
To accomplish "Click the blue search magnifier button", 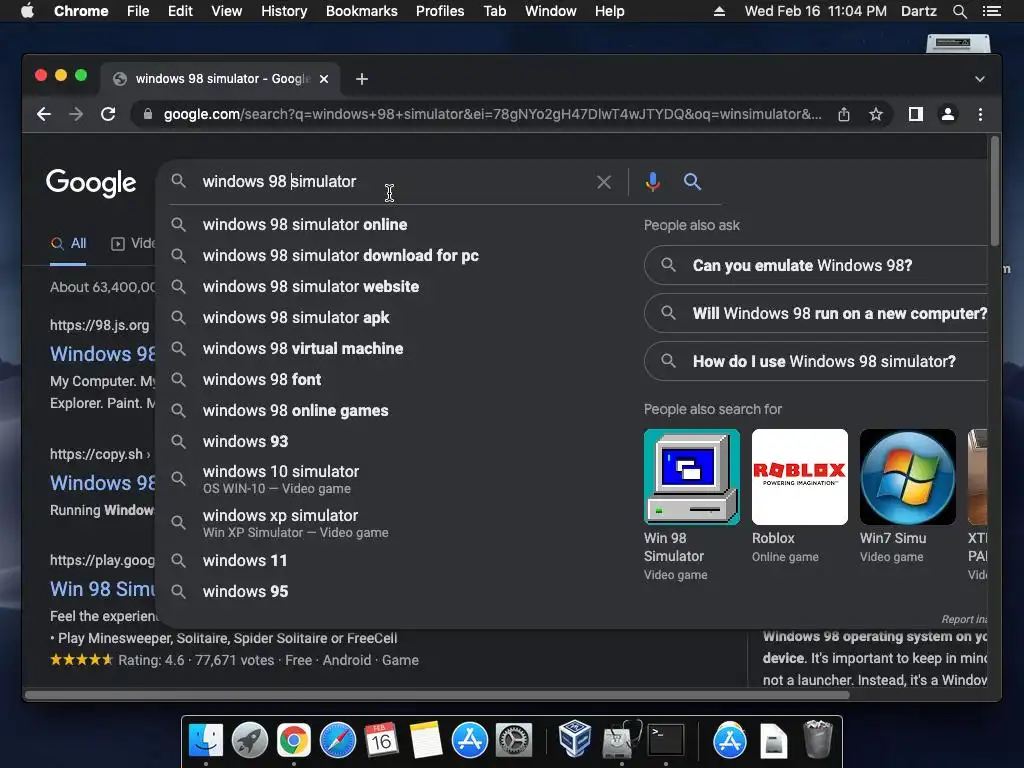I will click(692, 182).
